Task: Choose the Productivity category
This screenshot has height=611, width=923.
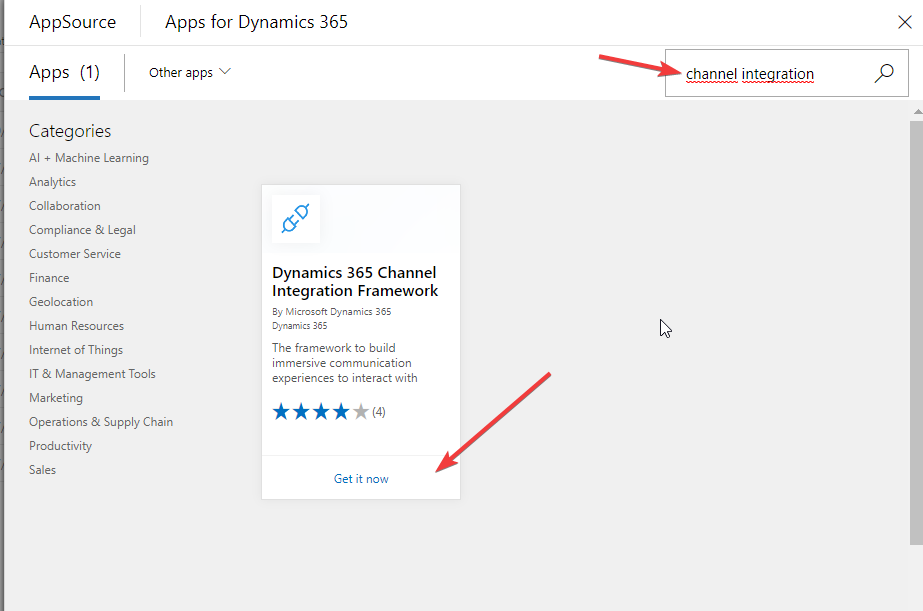Action: 61,446
